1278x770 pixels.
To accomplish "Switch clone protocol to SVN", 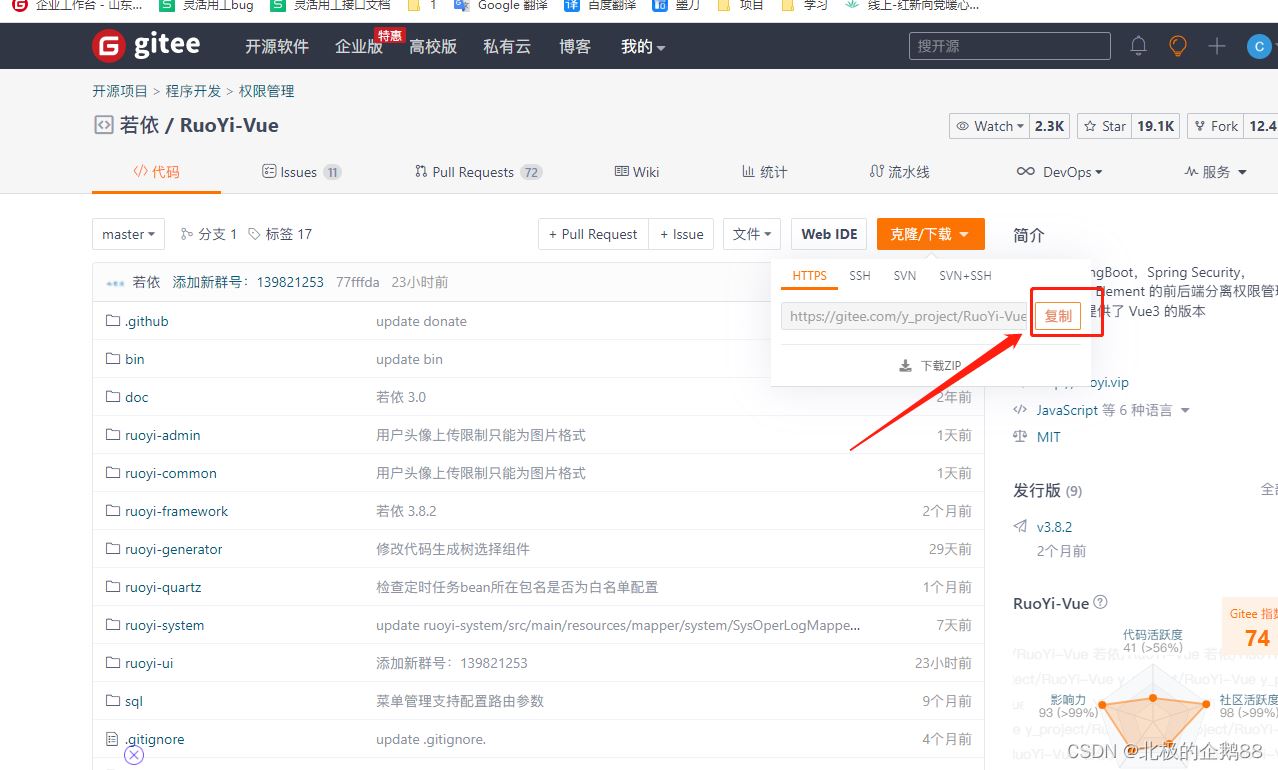I will [x=904, y=275].
